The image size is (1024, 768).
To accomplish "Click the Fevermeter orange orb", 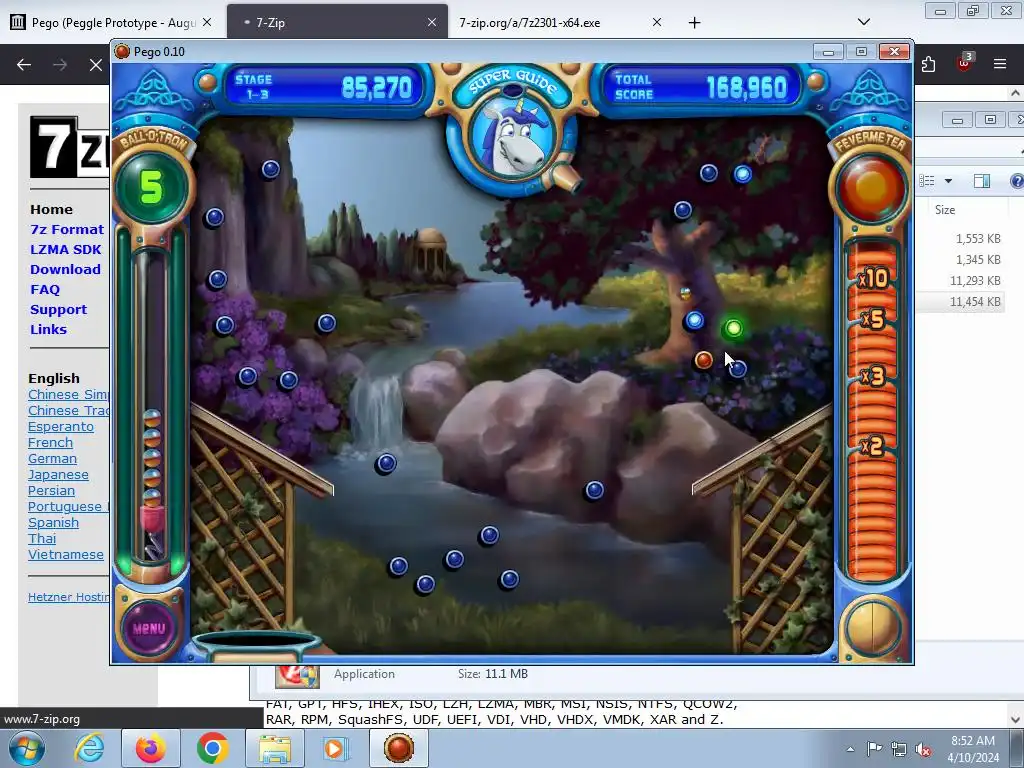I will (871, 188).
